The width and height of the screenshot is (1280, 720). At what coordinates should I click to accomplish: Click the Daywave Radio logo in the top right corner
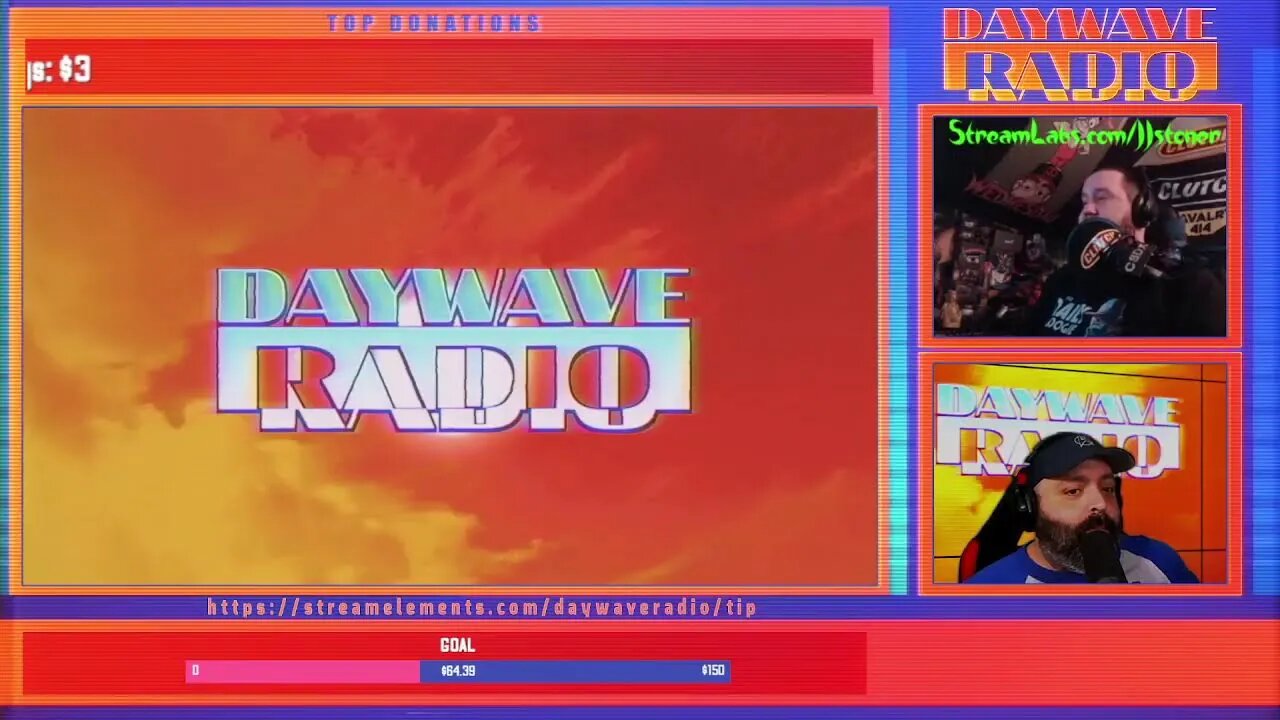pos(1080,54)
